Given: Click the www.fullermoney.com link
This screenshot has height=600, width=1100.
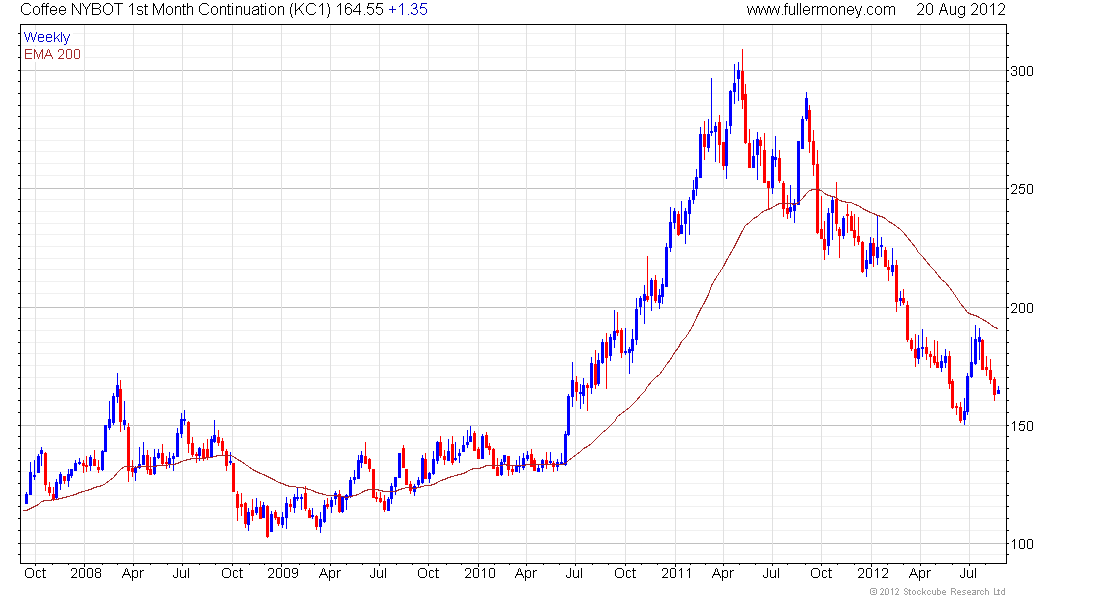Looking at the screenshot, I should (821, 10).
